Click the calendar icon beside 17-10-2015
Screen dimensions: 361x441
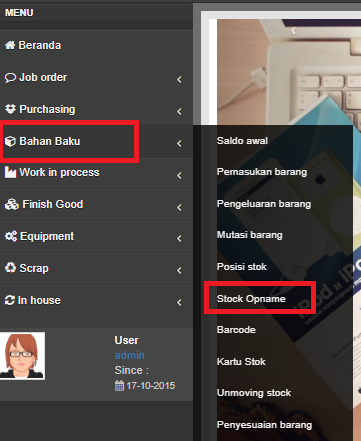(119, 386)
